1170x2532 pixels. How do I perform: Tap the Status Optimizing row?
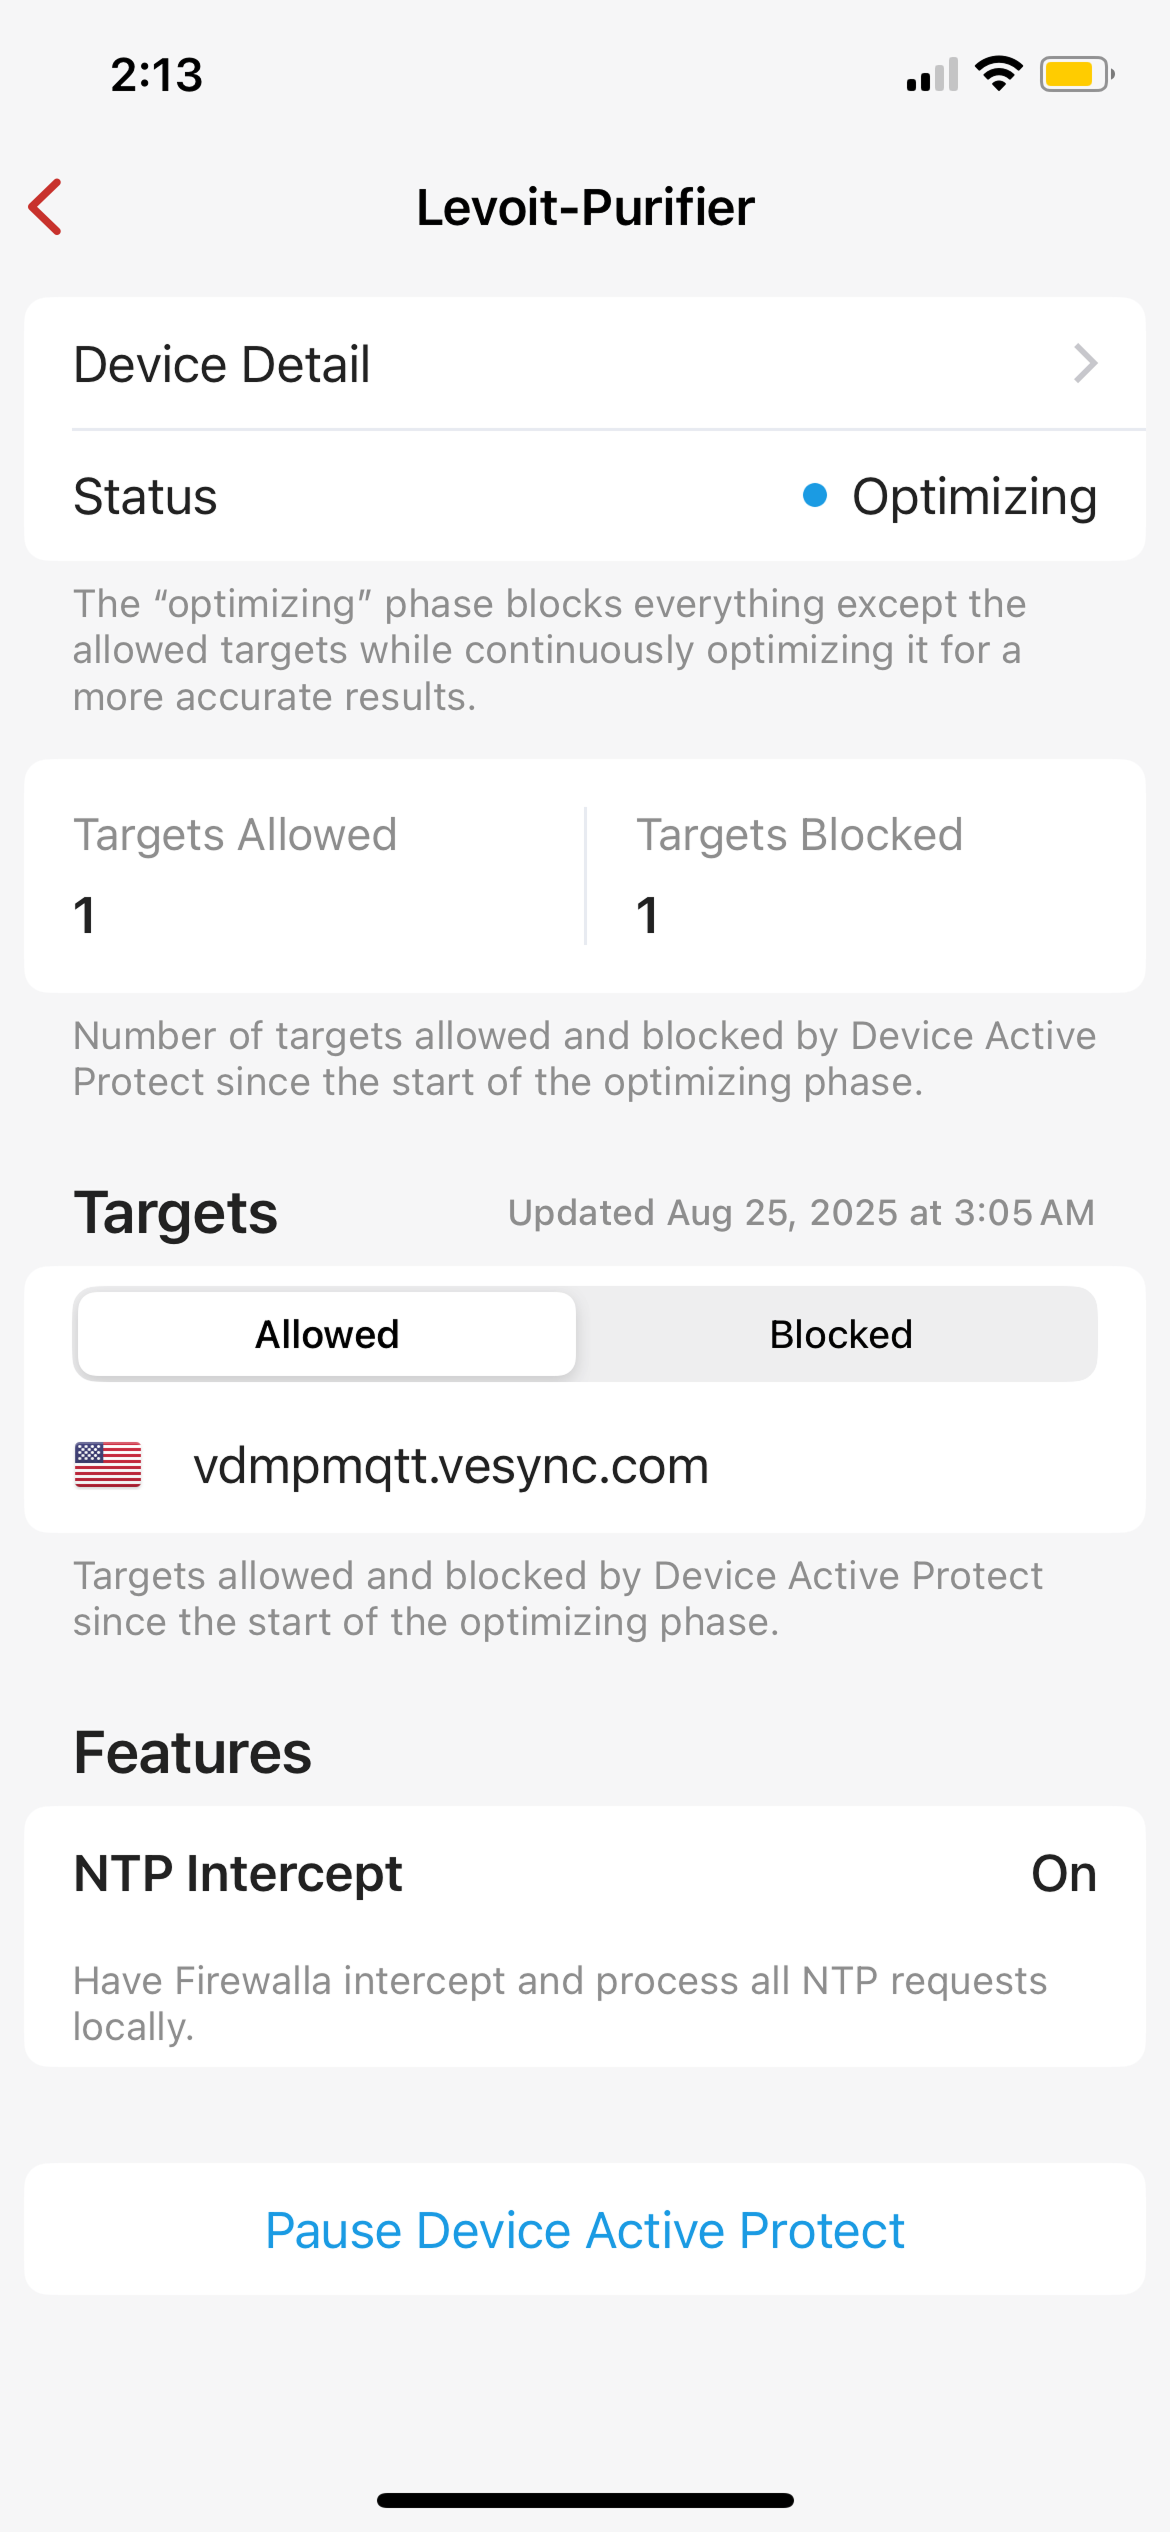coord(585,496)
